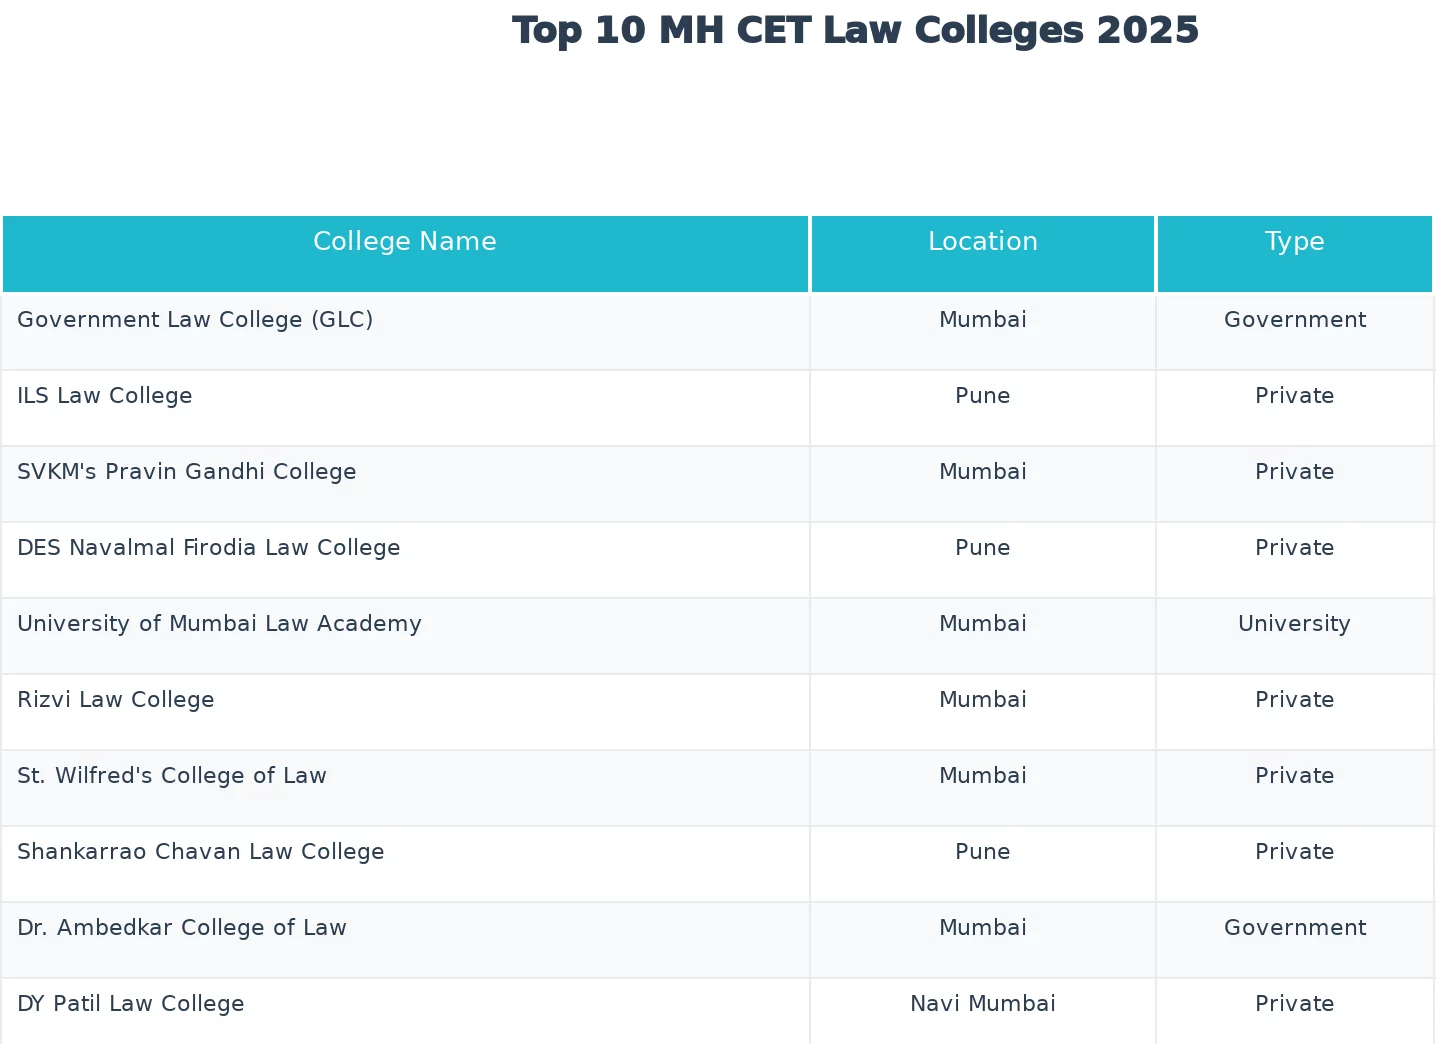This screenshot has height=1044, width=1436.
Task: Click the DY Patil Law College cell
Action: click(131, 1004)
